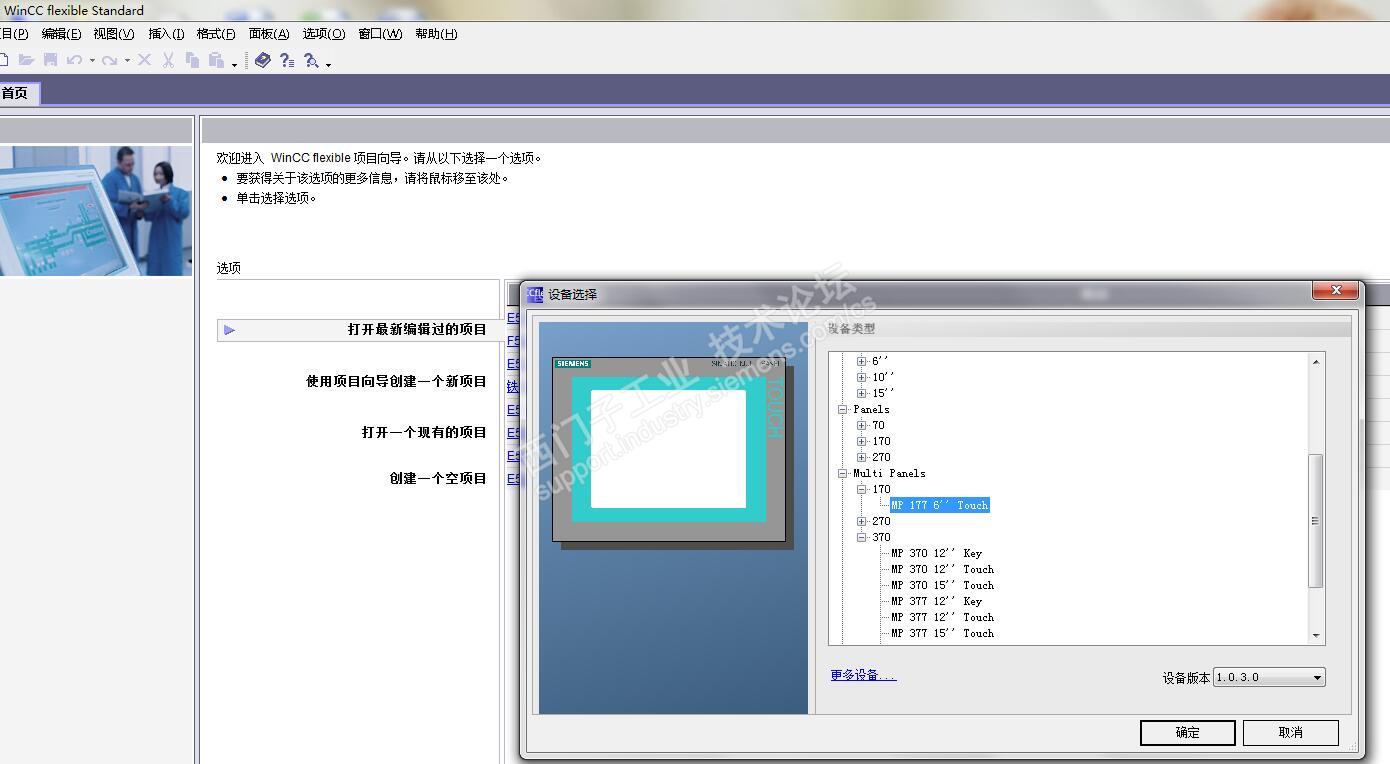Click the device tree scrollbar down arrow
Viewport: 1390px width, 764px height.
pyautogui.click(x=1316, y=635)
